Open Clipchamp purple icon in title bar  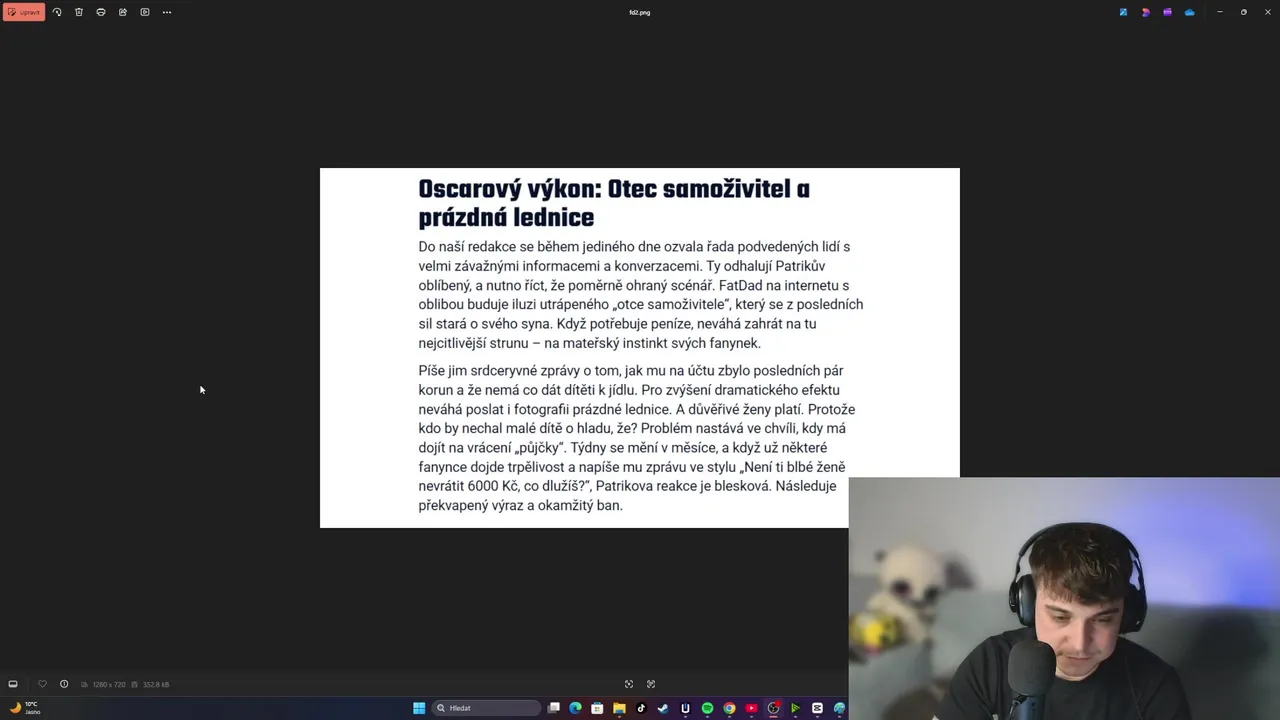[1167, 12]
